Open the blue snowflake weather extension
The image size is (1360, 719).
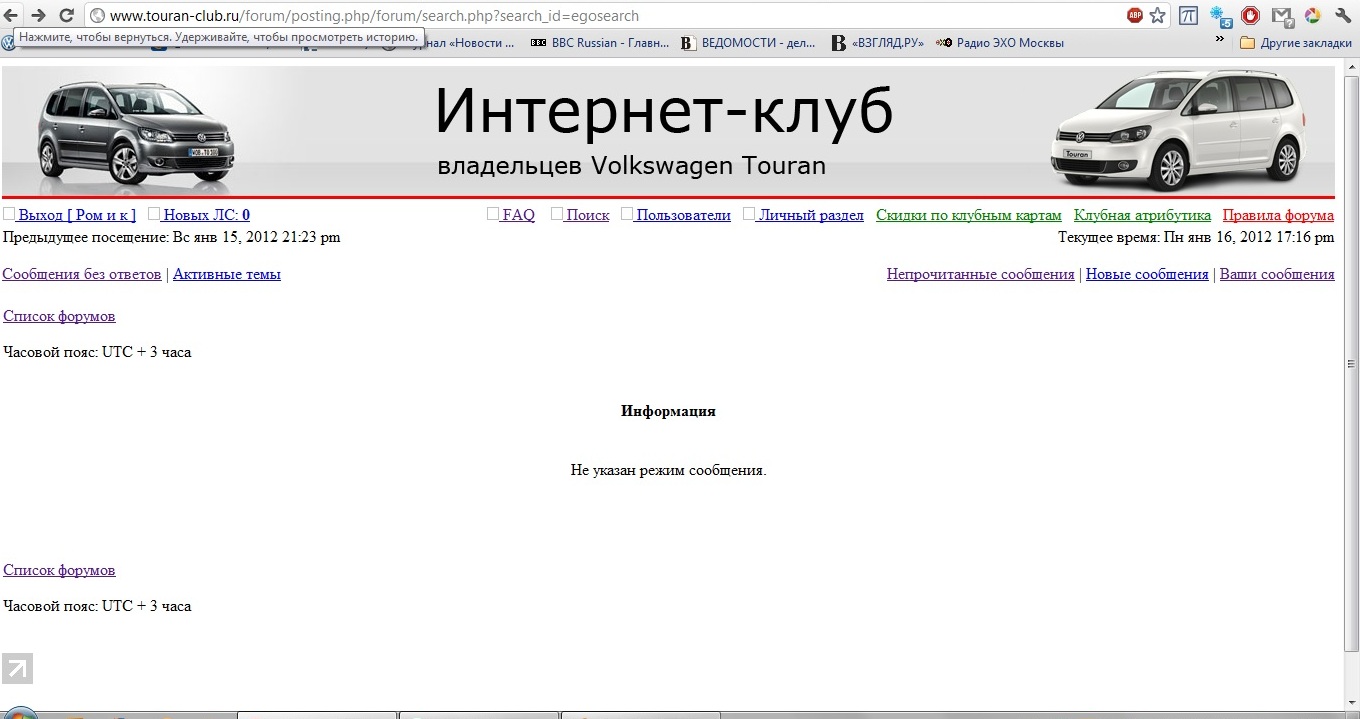[x=1220, y=15]
